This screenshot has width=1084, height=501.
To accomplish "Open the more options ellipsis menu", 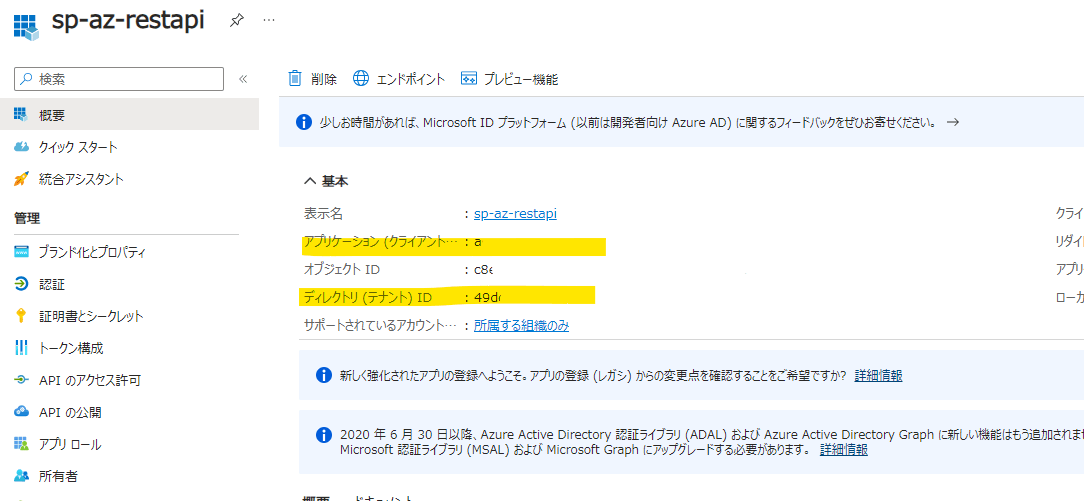I will (269, 20).
